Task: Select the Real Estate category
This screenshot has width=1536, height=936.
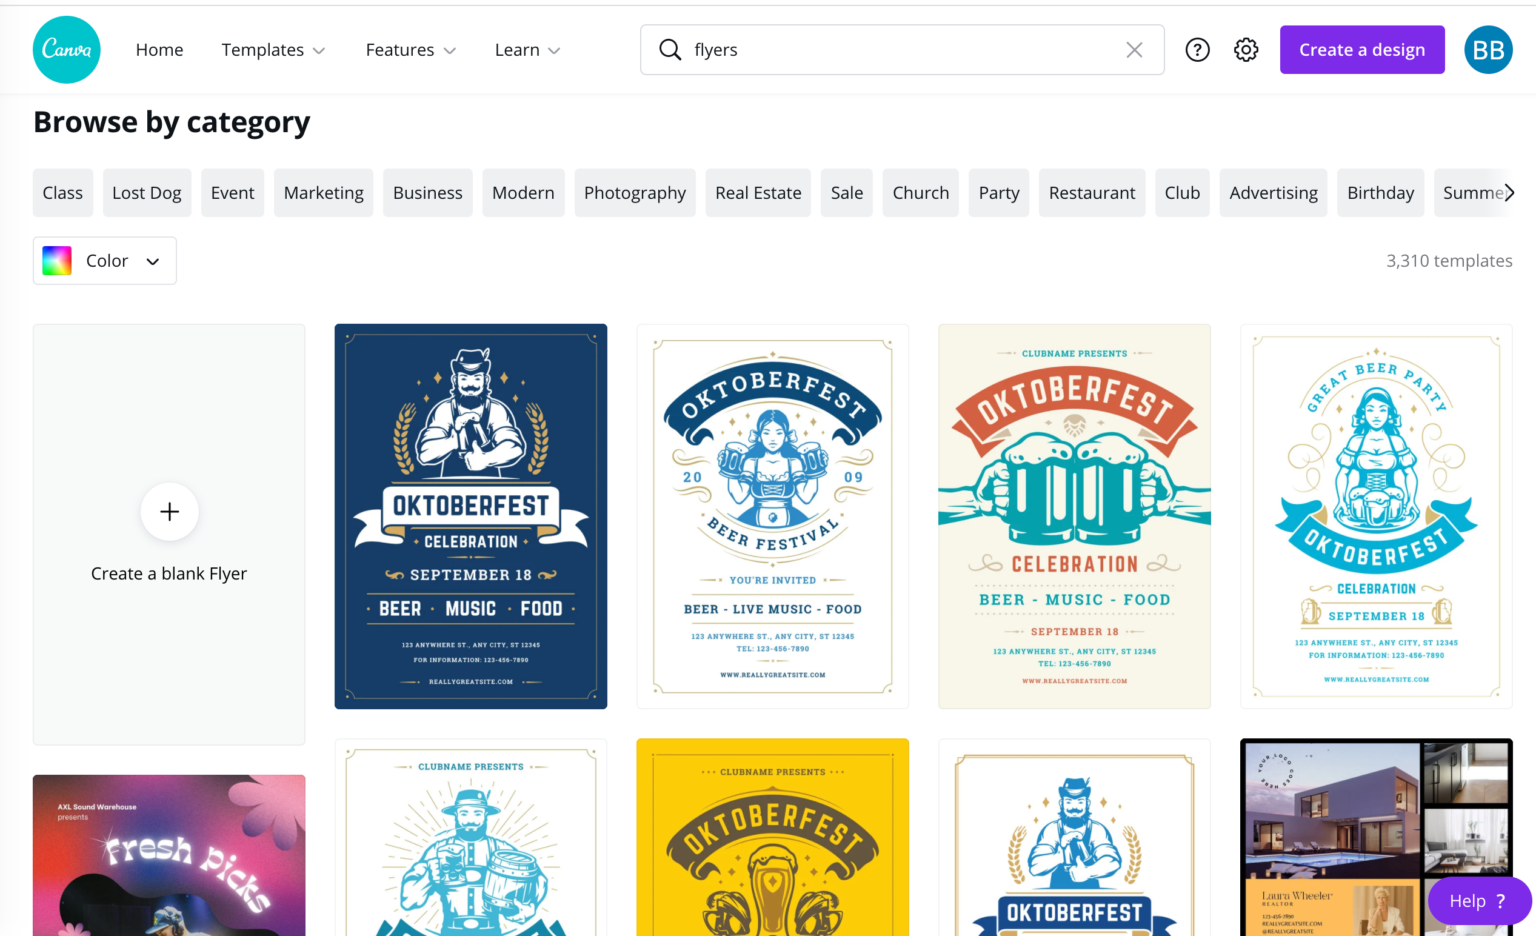Action: coord(759,193)
